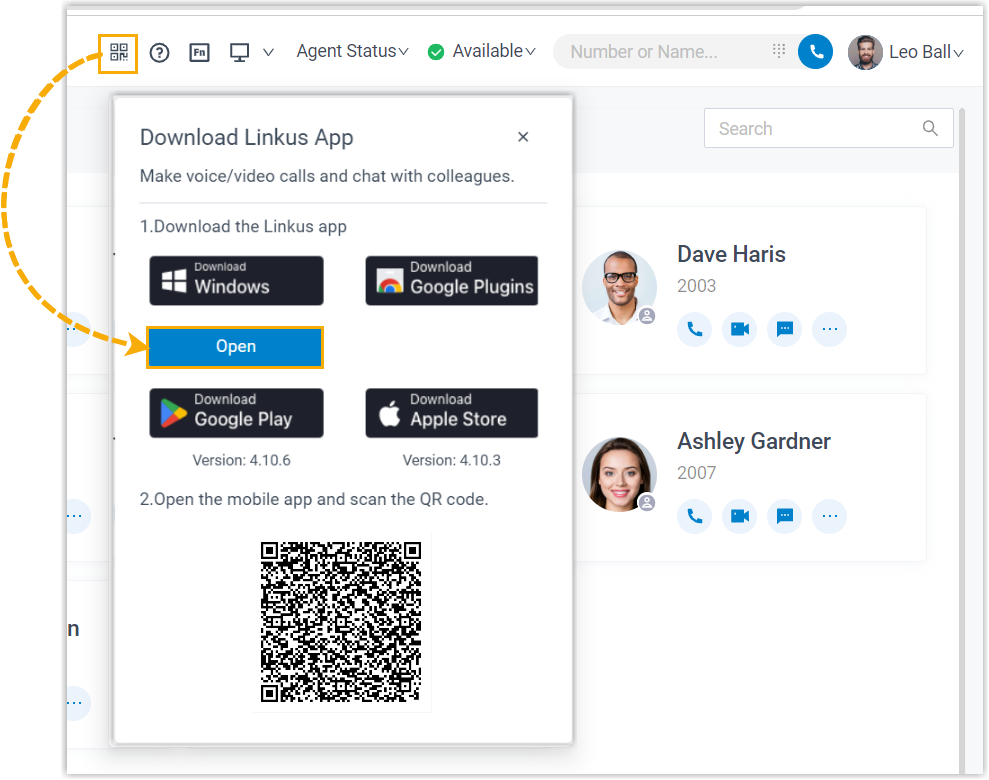The height and width of the screenshot is (780, 989).
Task: Download Linkus from Apple Store
Action: coord(452,413)
